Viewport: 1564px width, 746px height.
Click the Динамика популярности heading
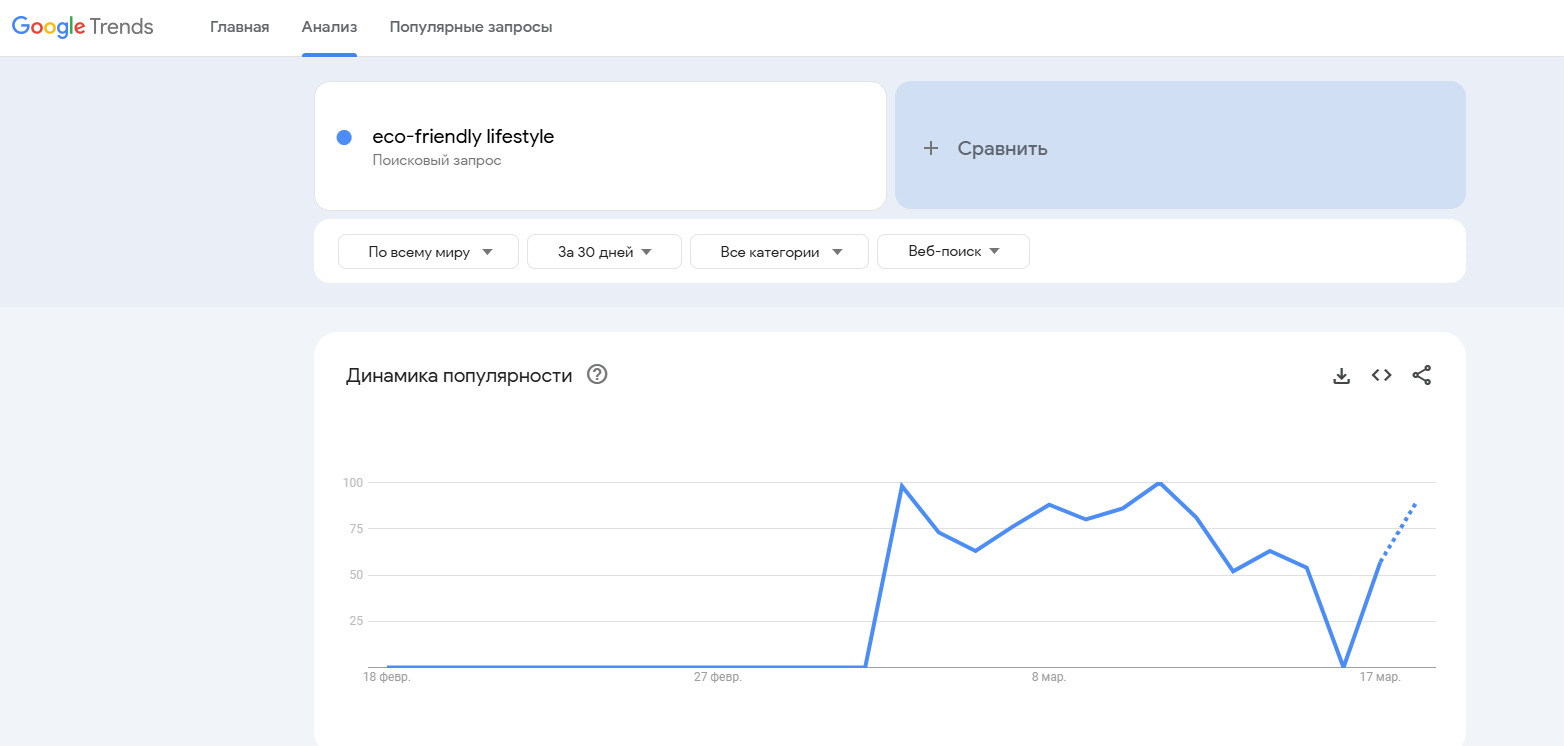click(459, 376)
